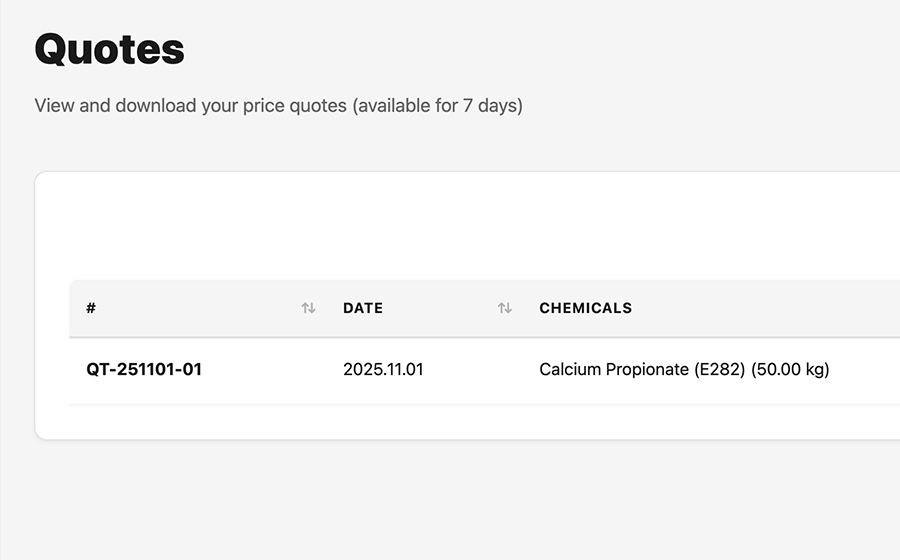
Task: Click the DATE column header label
Action: (363, 308)
